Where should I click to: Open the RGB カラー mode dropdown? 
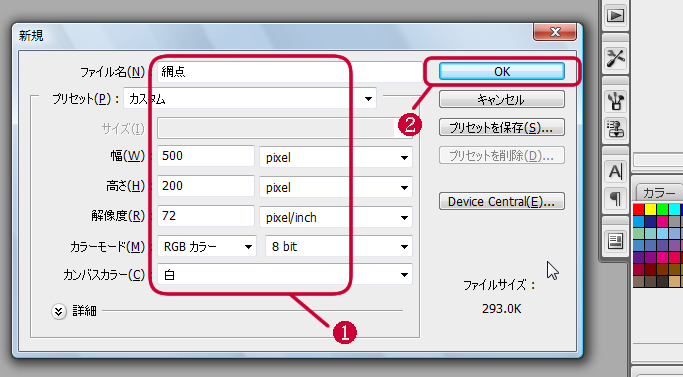[206, 247]
